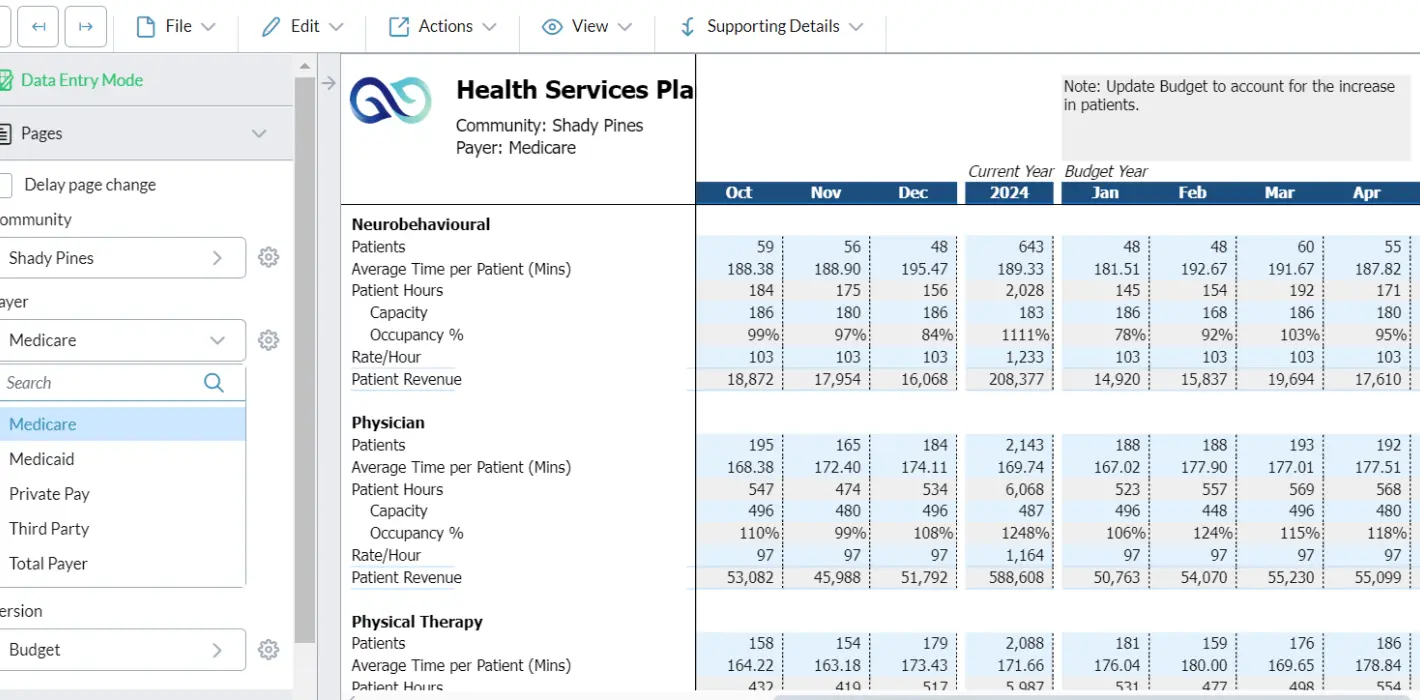Image resolution: width=1420 pixels, height=700 pixels.
Task: Click the File document icon
Action: [x=146, y=27]
